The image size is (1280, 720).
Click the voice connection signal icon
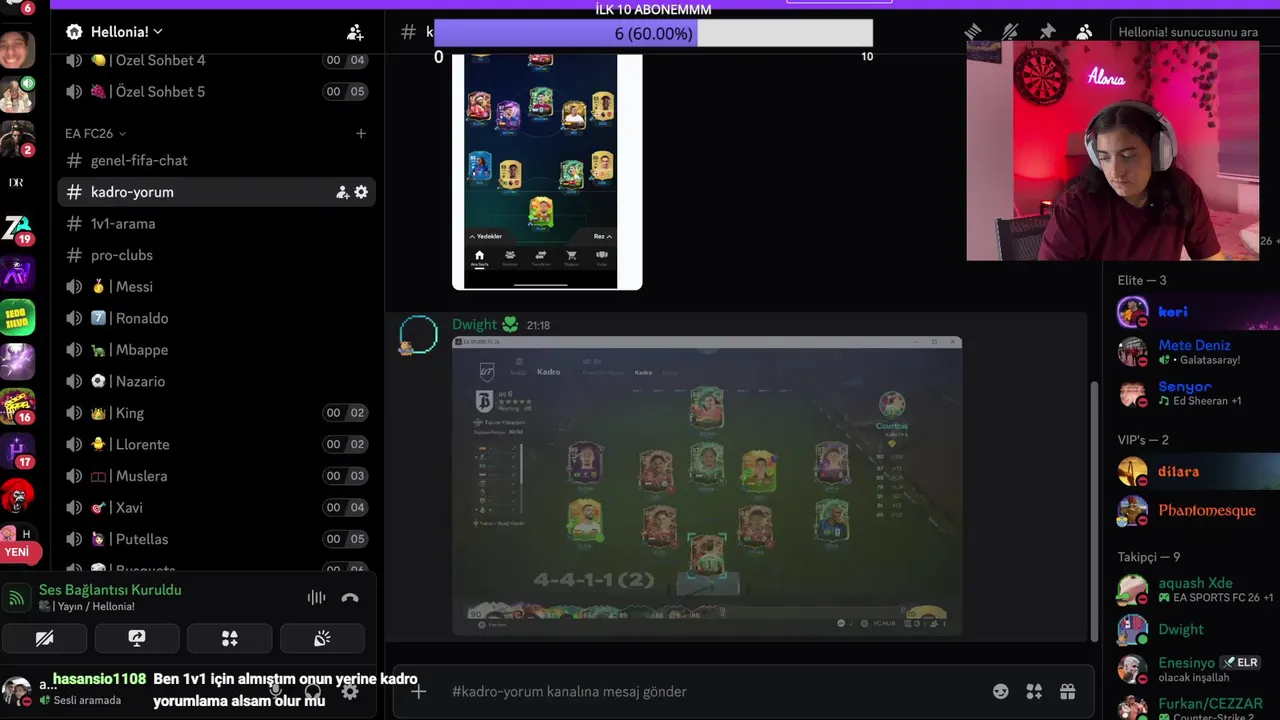17,598
